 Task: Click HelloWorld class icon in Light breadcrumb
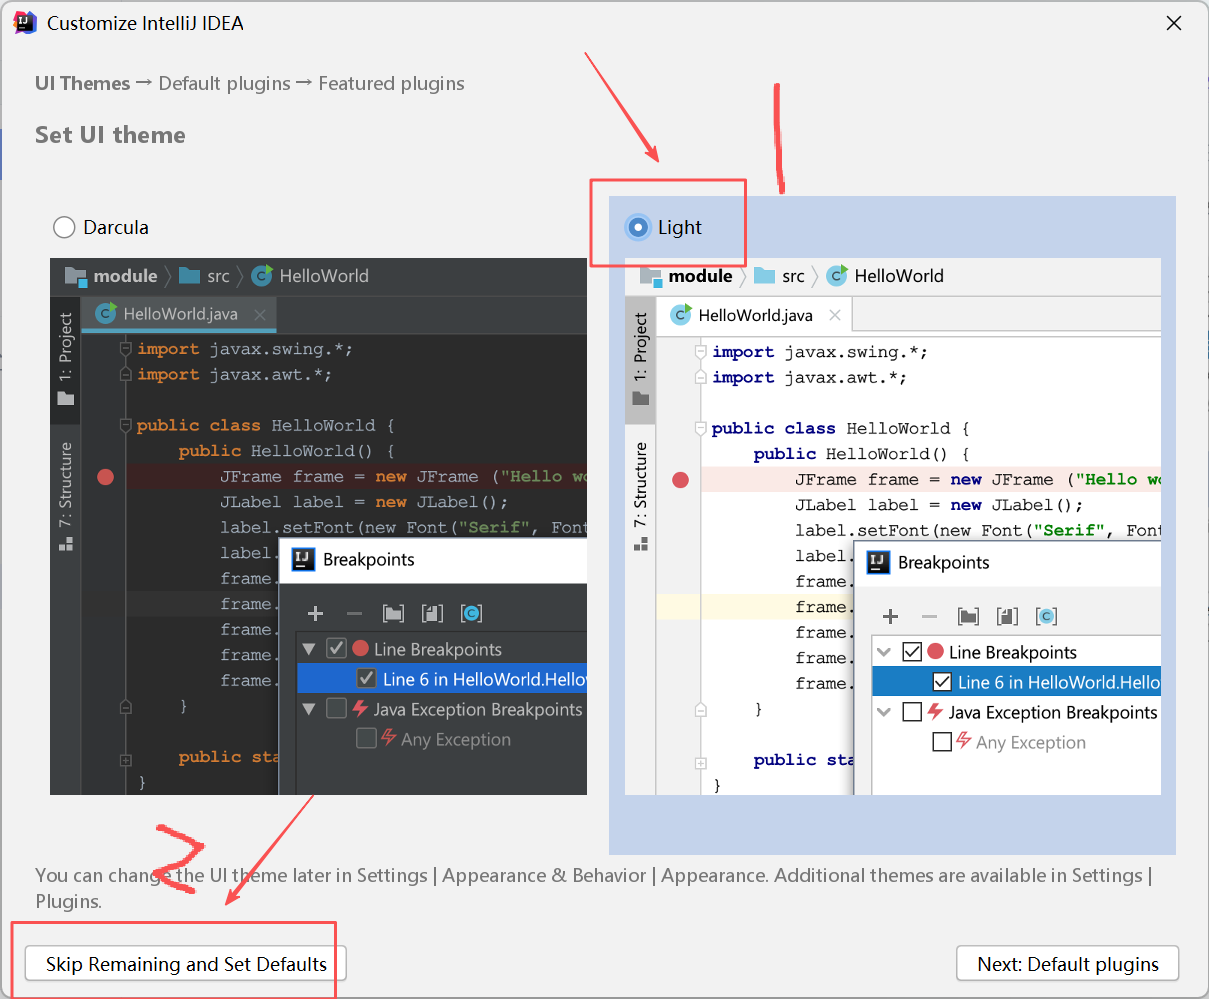(837, 276)
